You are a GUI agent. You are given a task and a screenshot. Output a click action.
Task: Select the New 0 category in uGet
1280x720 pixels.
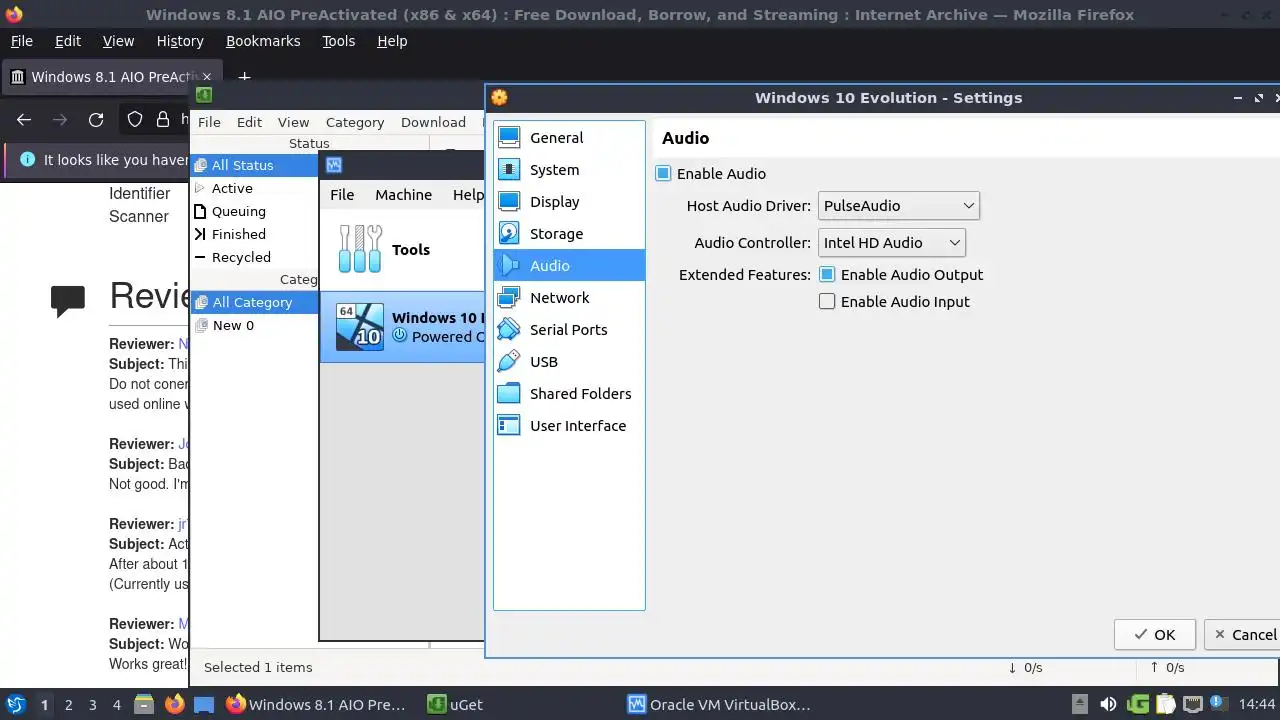pyautogui.click(x=255, y=325)
